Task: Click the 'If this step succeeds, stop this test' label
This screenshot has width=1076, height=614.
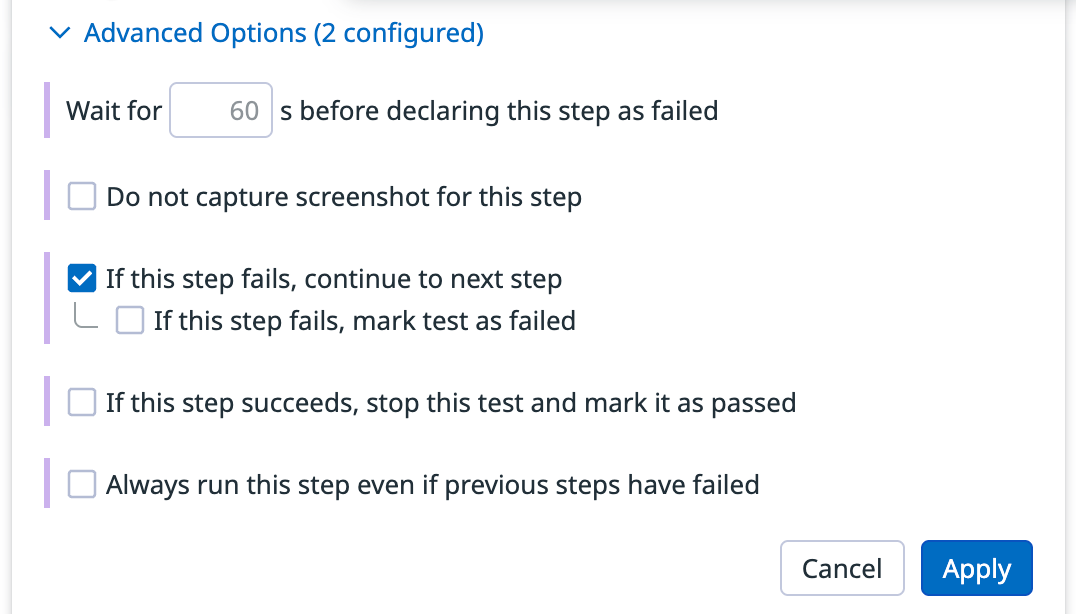Action: coord(451,403)
